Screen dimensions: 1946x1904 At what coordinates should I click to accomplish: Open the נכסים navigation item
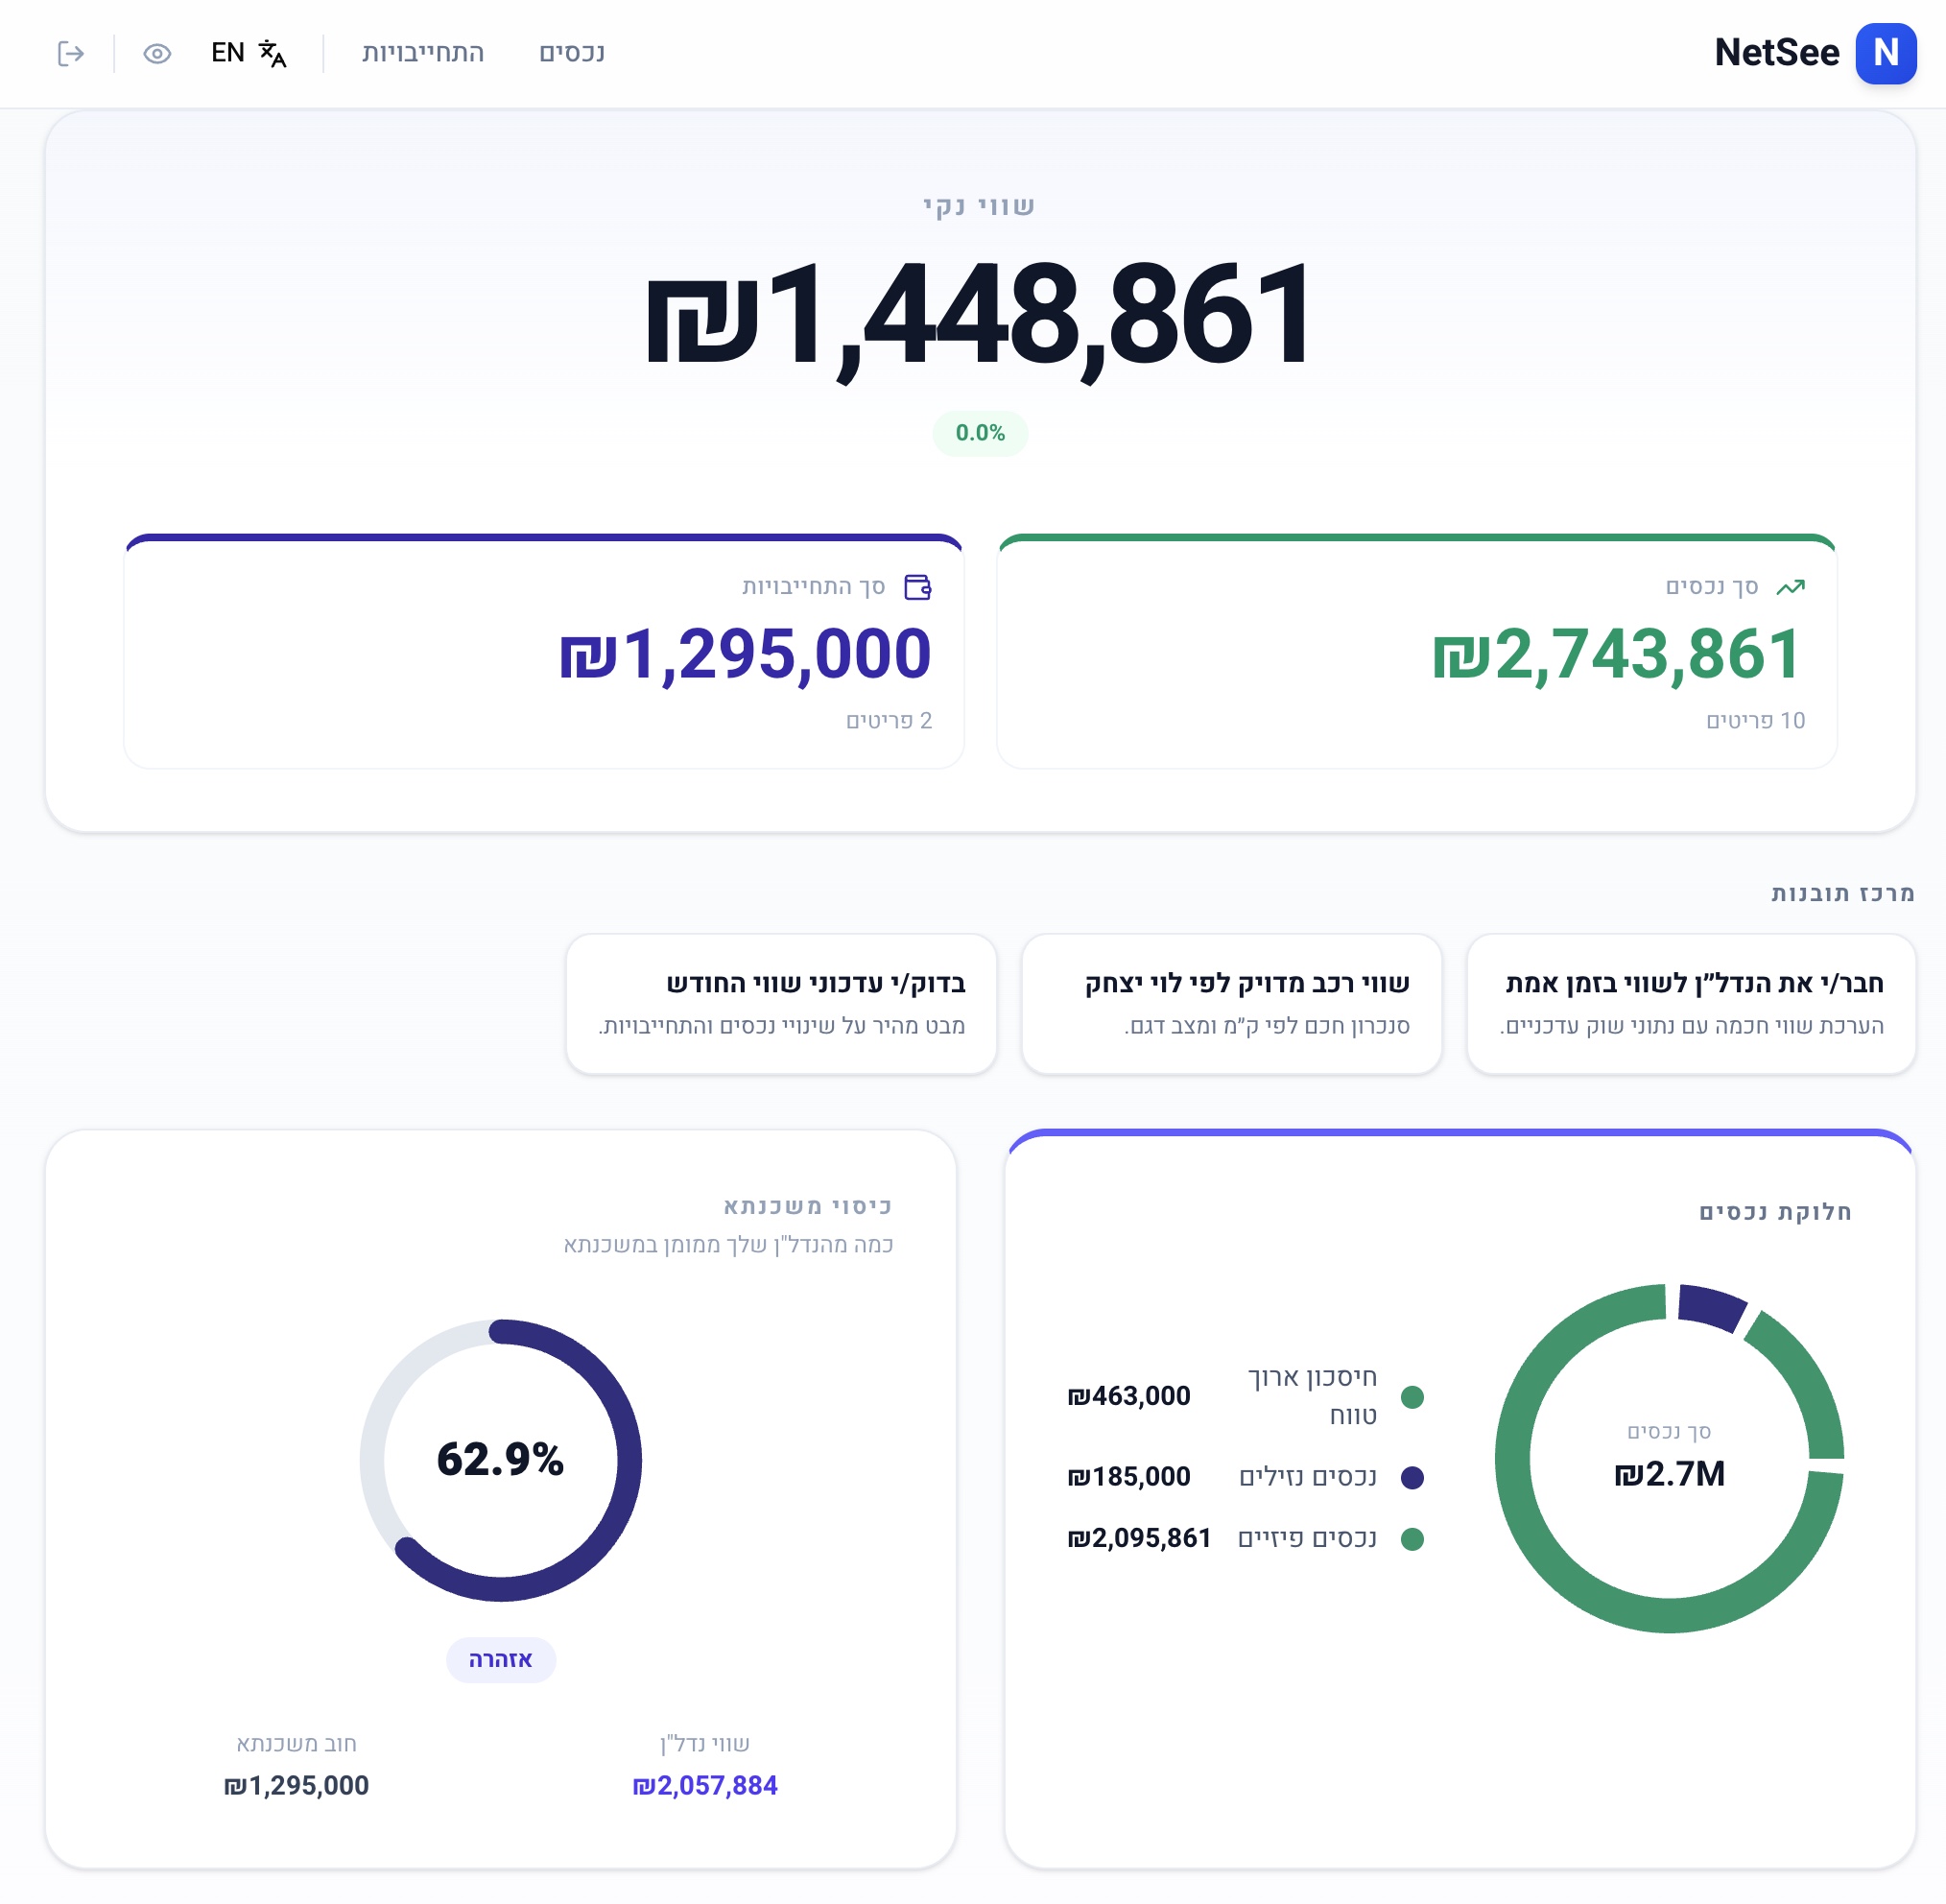(x=572, y=53)
